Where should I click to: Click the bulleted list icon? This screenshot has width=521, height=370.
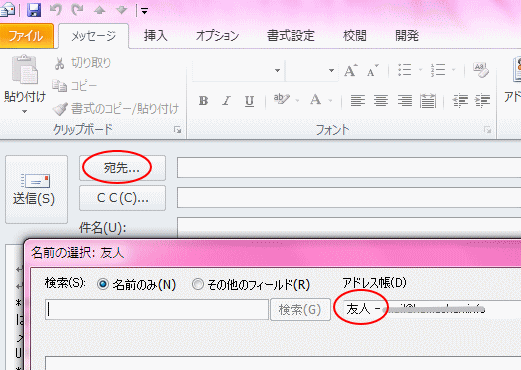point(404,70)
